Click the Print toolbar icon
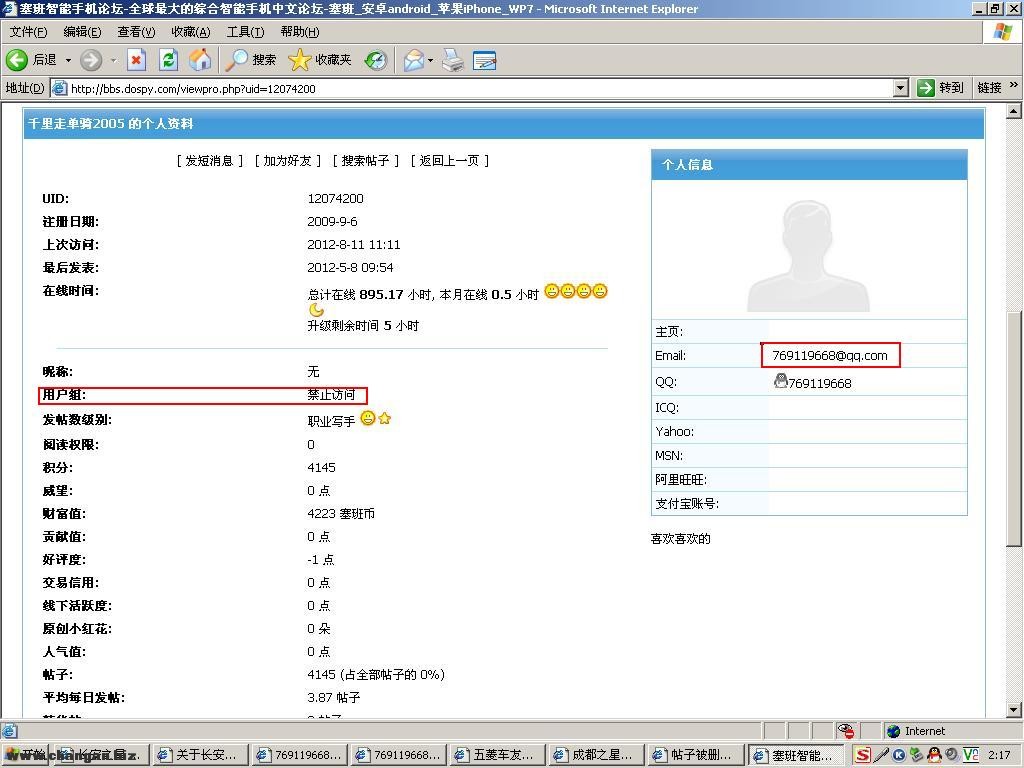 click(x=453, y=60)
